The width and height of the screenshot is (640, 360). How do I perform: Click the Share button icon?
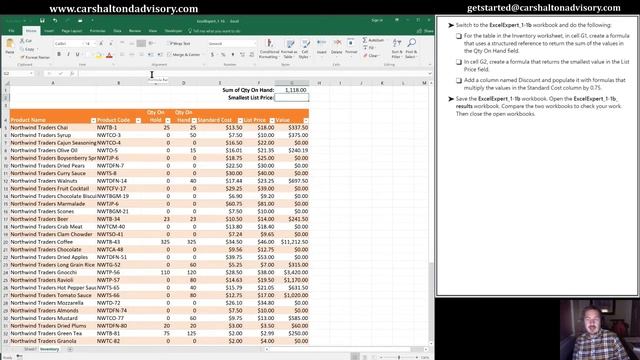(425, 31)
